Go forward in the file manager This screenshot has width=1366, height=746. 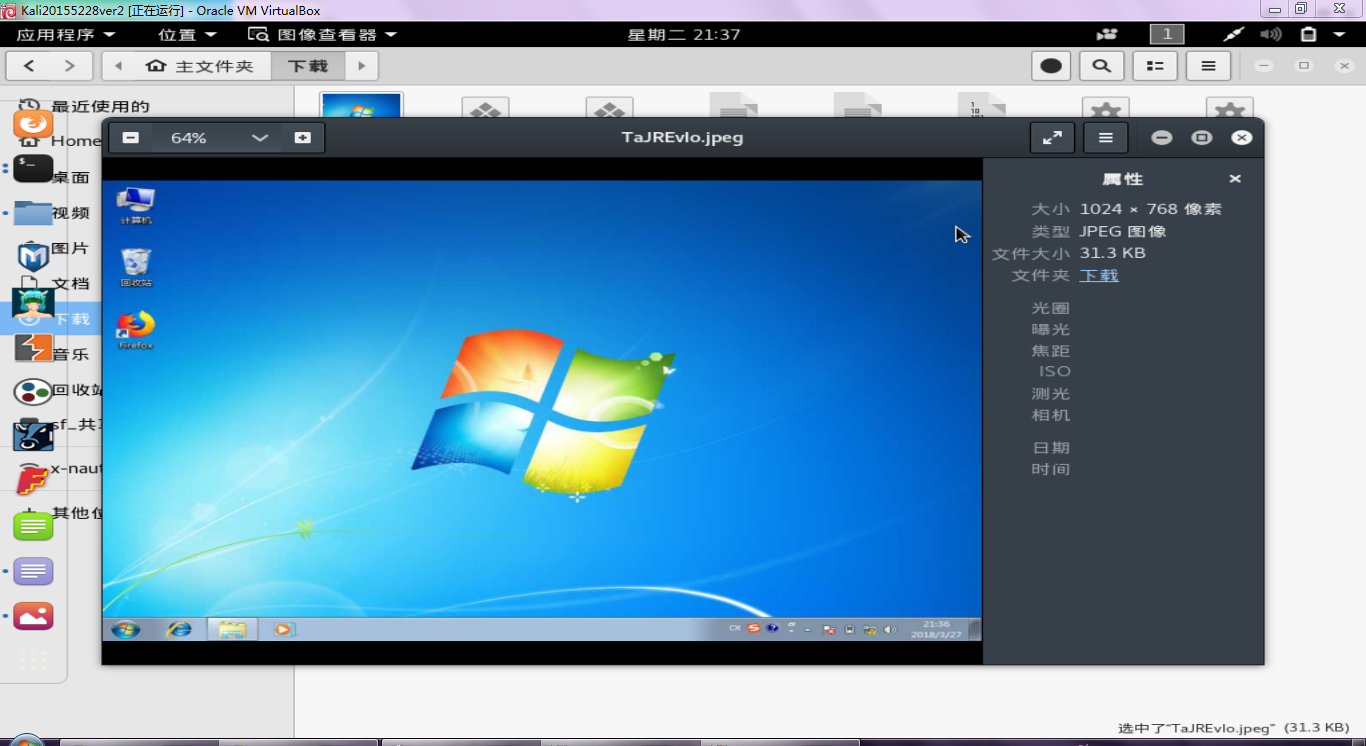[x=70, y=66]
